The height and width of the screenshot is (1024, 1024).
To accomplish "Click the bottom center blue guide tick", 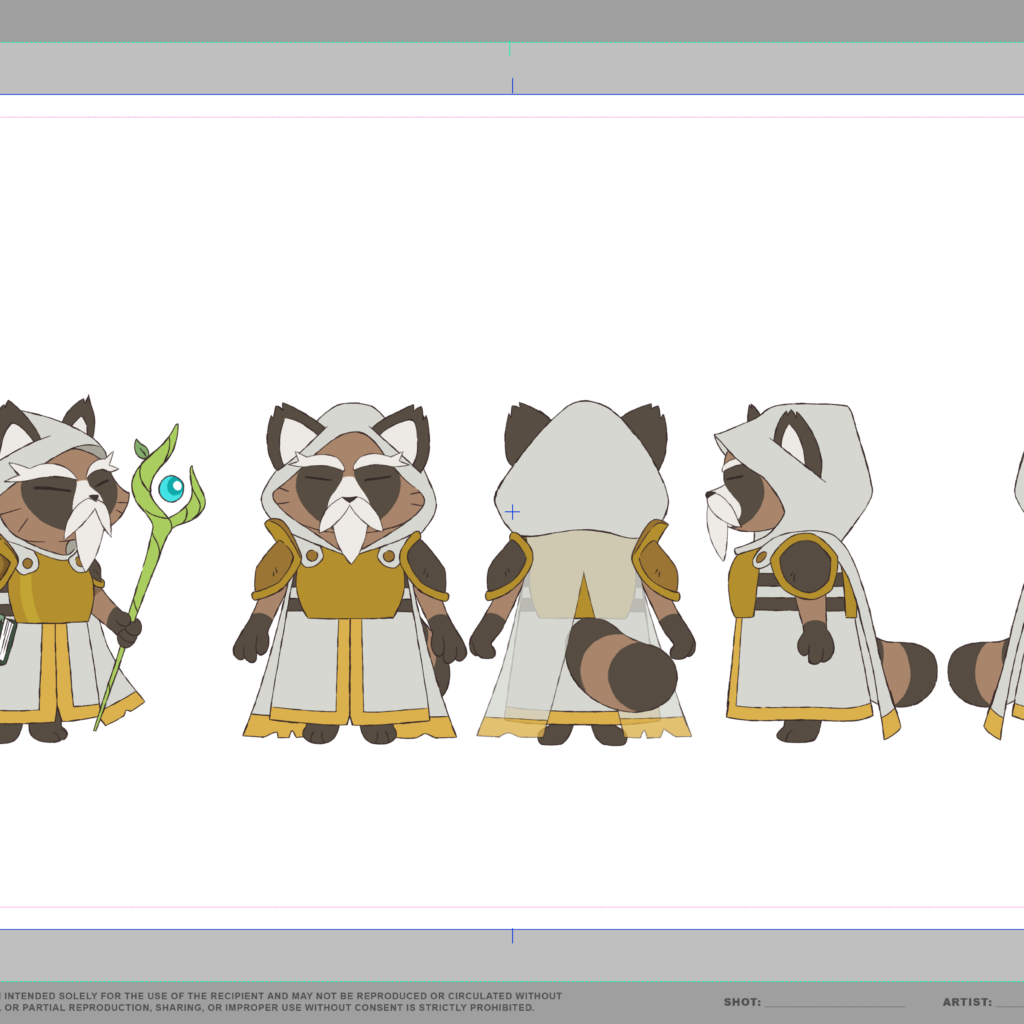I will pyautogui.click(x=512, y=936).
